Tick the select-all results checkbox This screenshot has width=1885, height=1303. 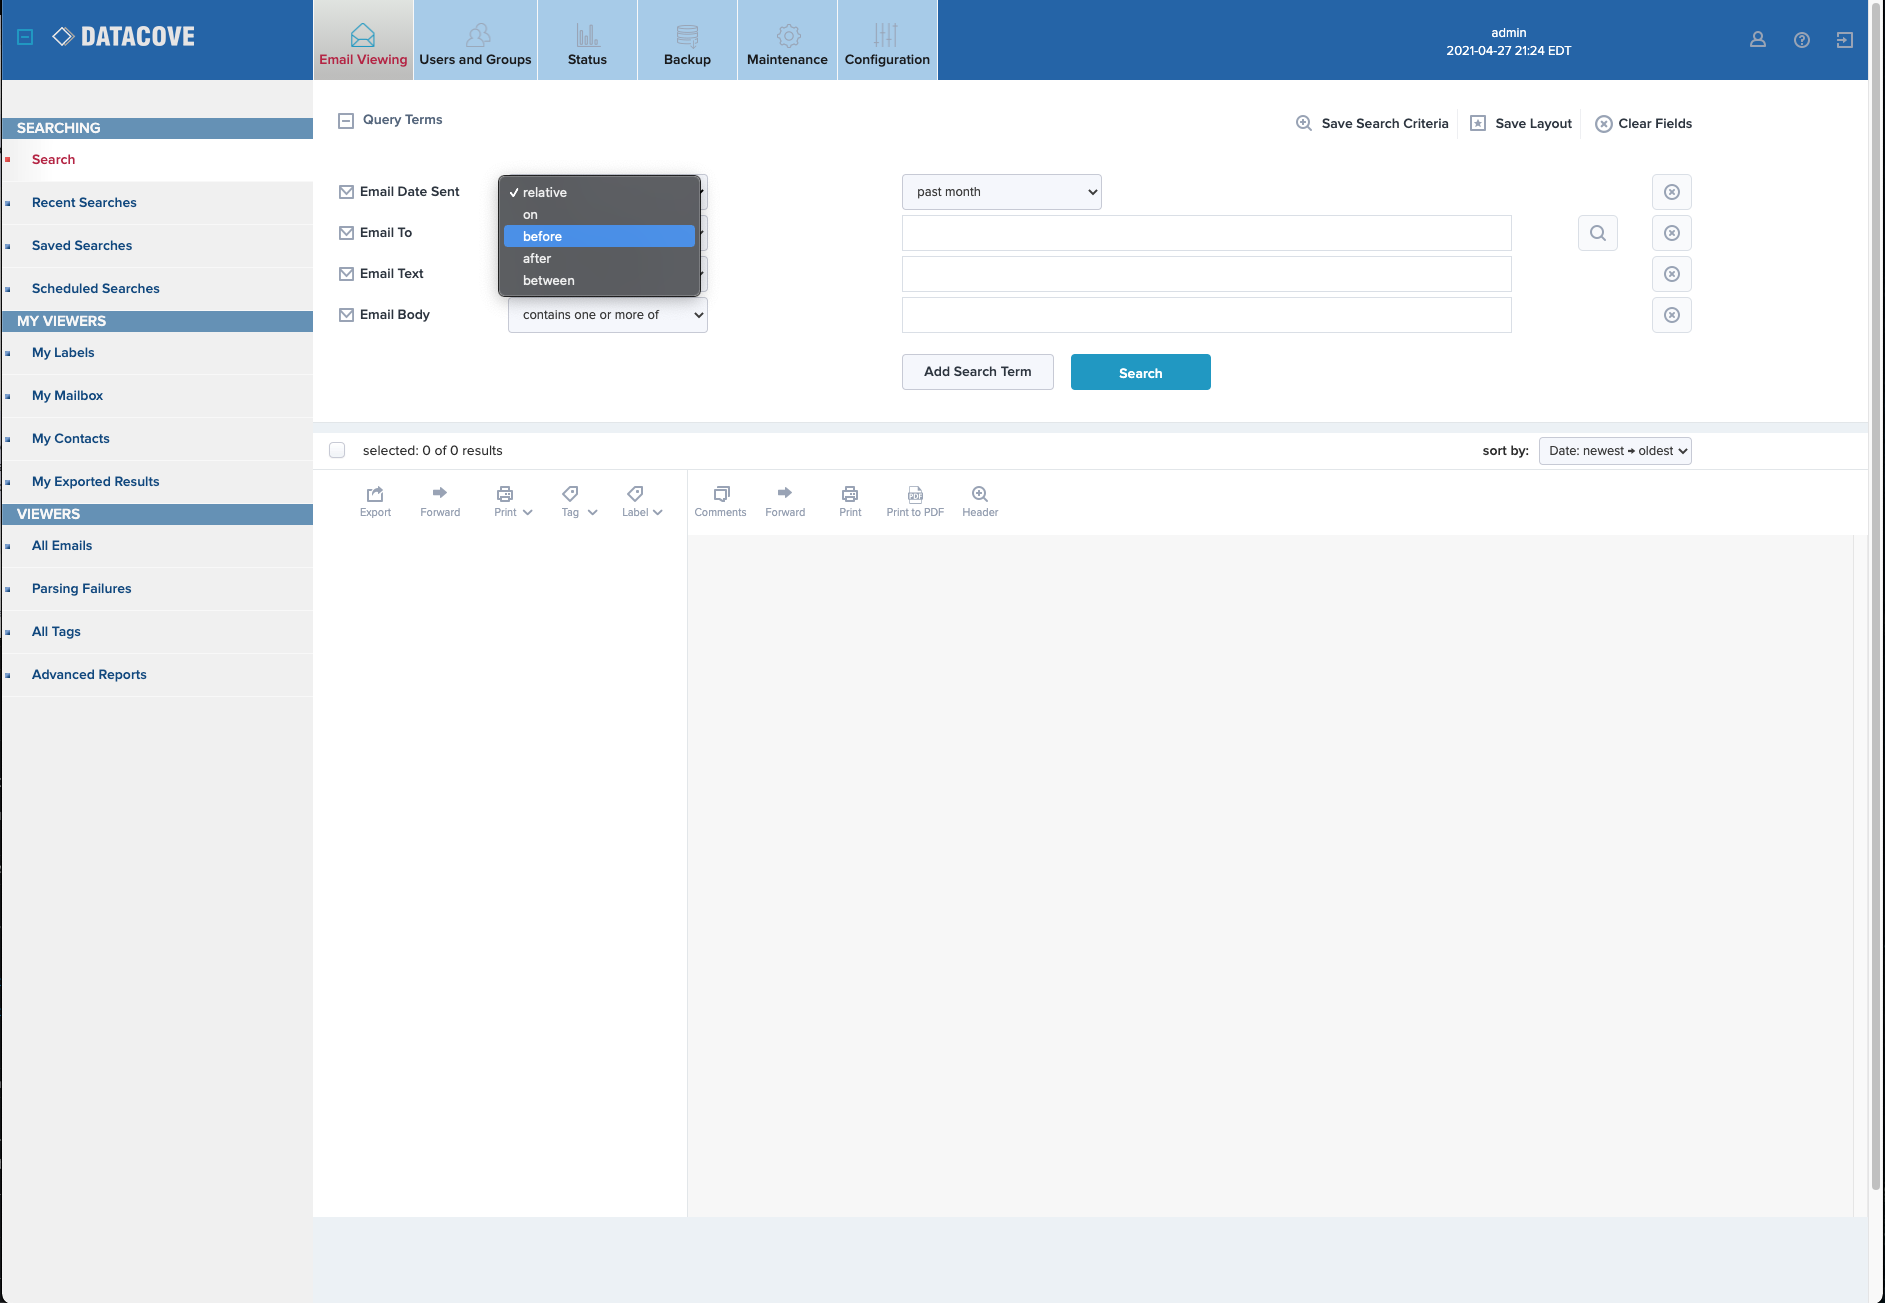point(337,451)
